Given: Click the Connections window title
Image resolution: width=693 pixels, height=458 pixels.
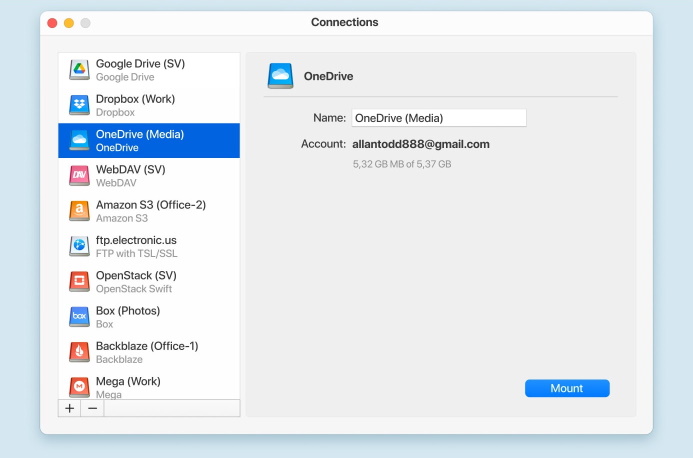Looking at the screenshot, I should 345,22.
